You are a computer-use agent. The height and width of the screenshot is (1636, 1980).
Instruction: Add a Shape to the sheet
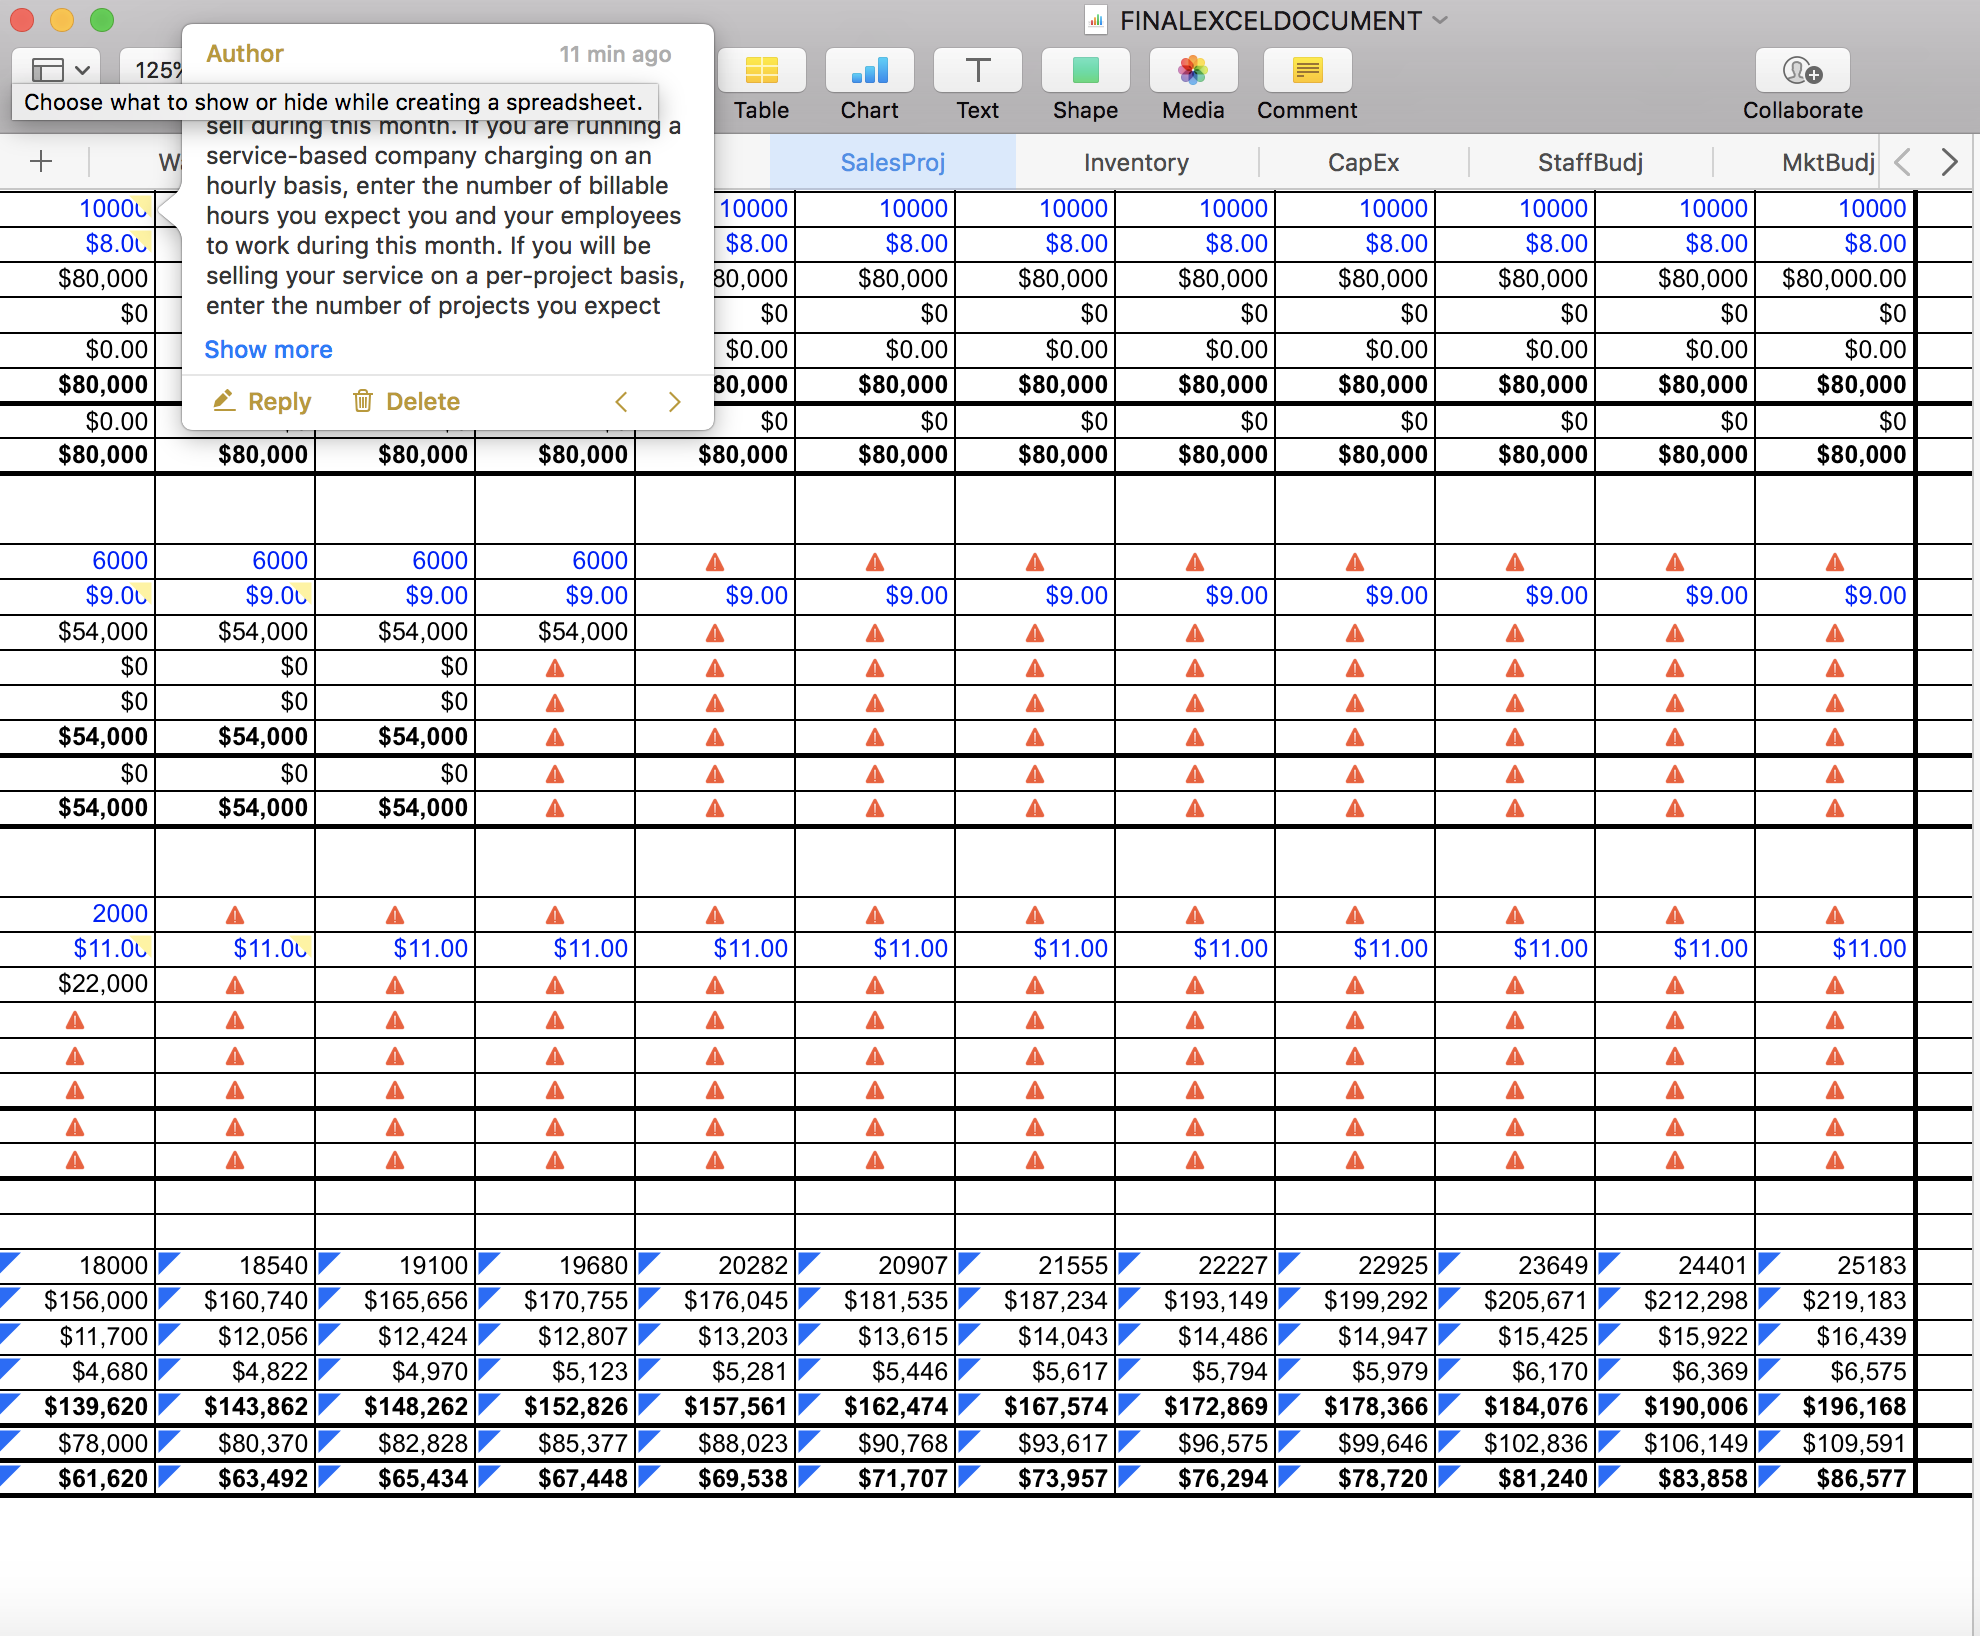point(1085,86)
